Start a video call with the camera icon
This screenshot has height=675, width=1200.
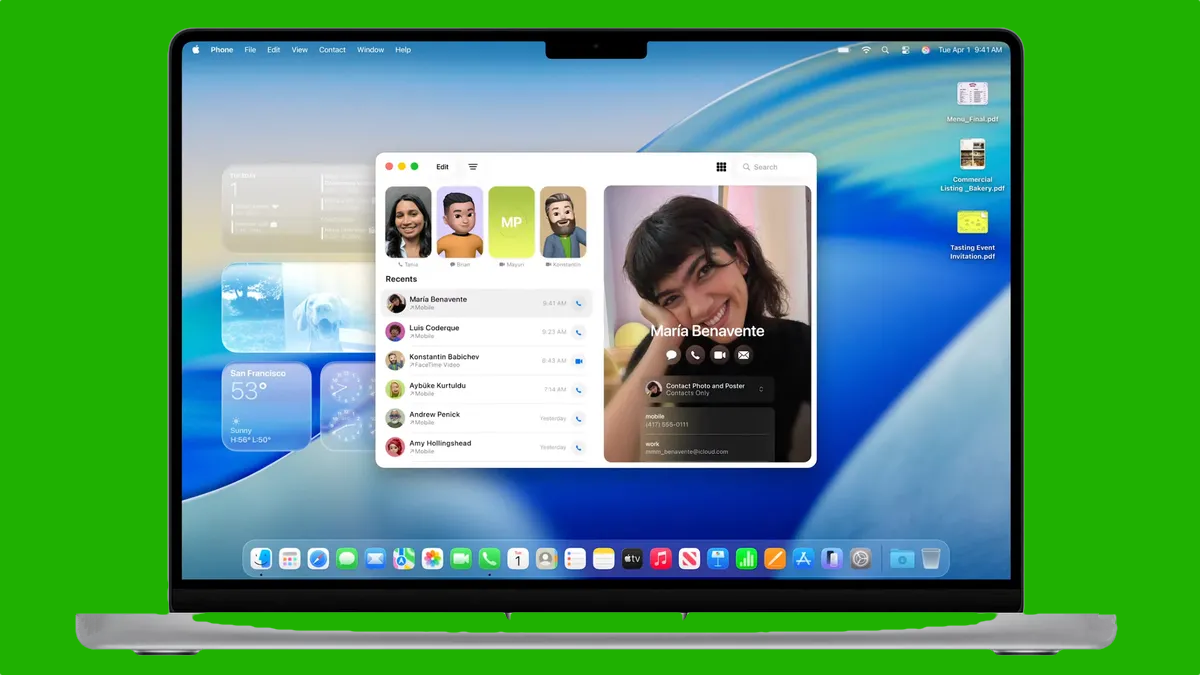719,355
